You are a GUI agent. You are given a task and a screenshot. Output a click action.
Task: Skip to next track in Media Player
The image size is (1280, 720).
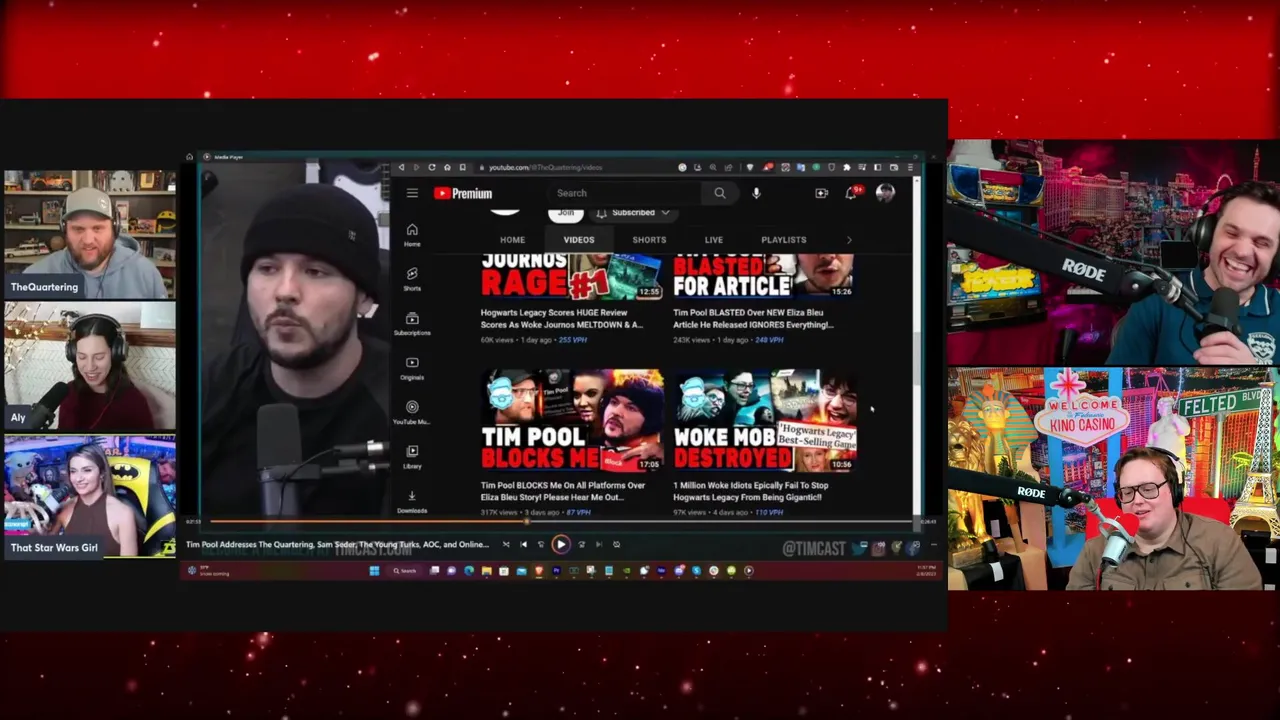pos(599,544)
